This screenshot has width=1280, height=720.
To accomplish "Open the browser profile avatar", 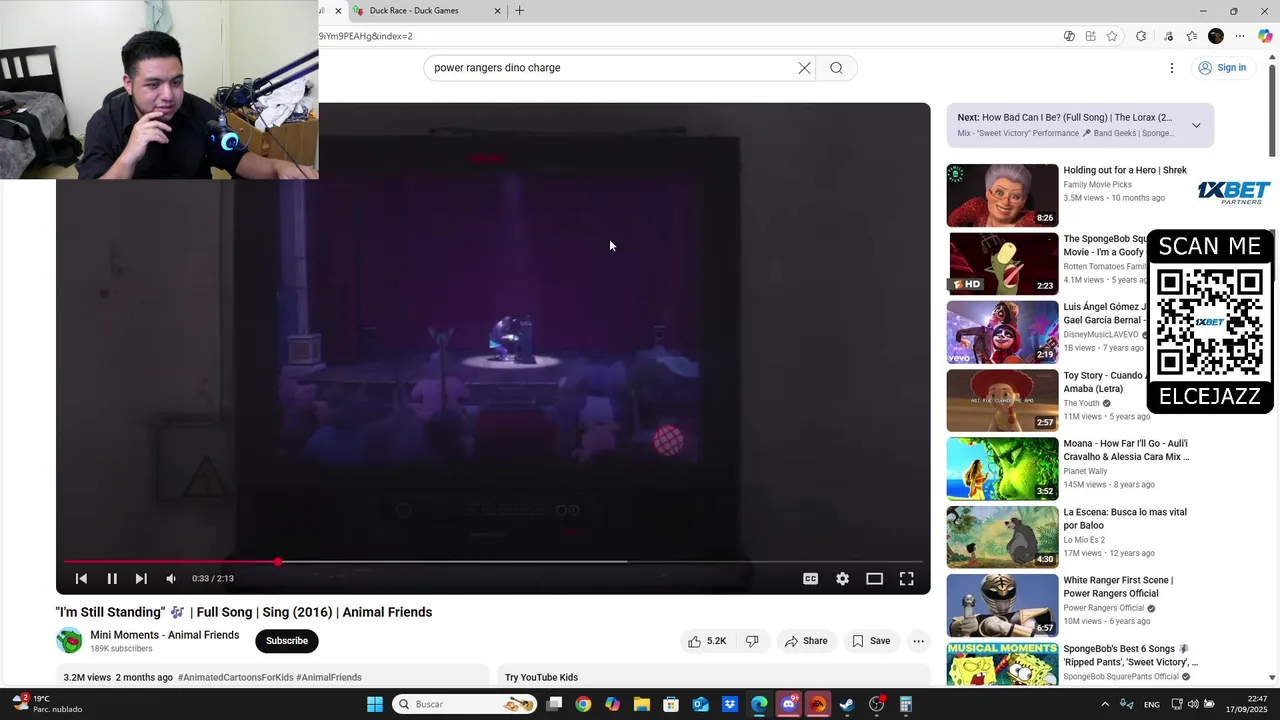I will tap(1216, 36).
